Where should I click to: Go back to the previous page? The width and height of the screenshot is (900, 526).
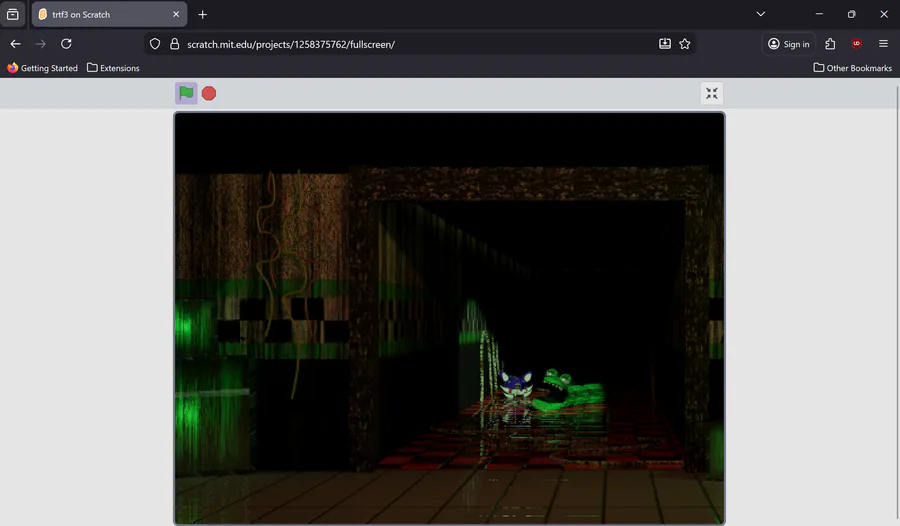pos(15,44)
